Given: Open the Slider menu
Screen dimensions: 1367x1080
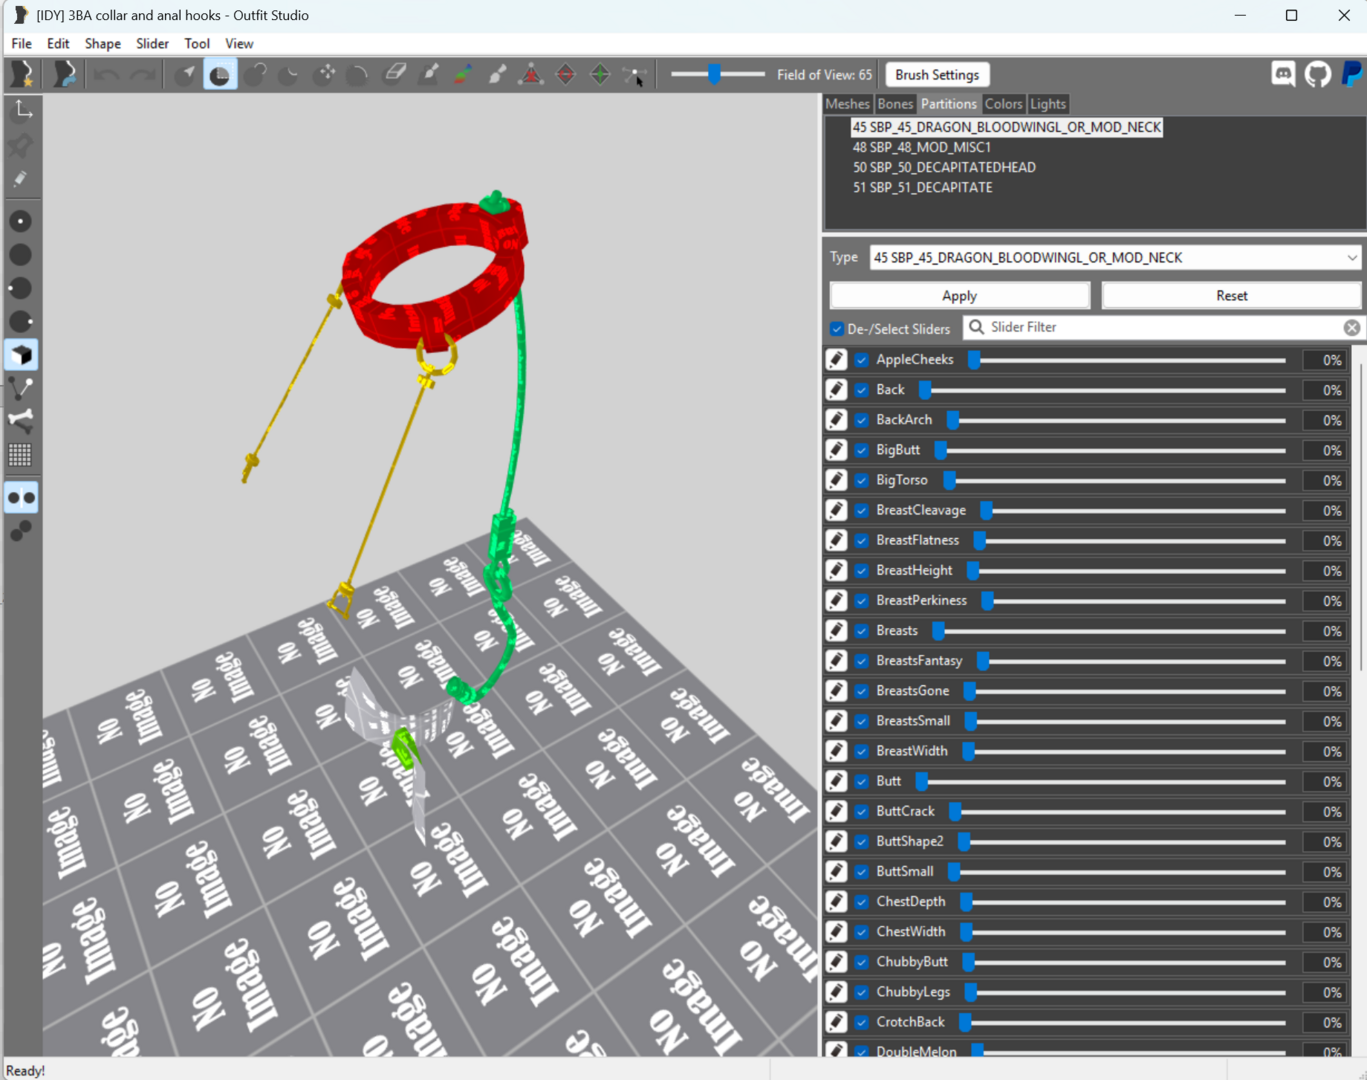Looking at the screenshot, I should tap(152, 44).
